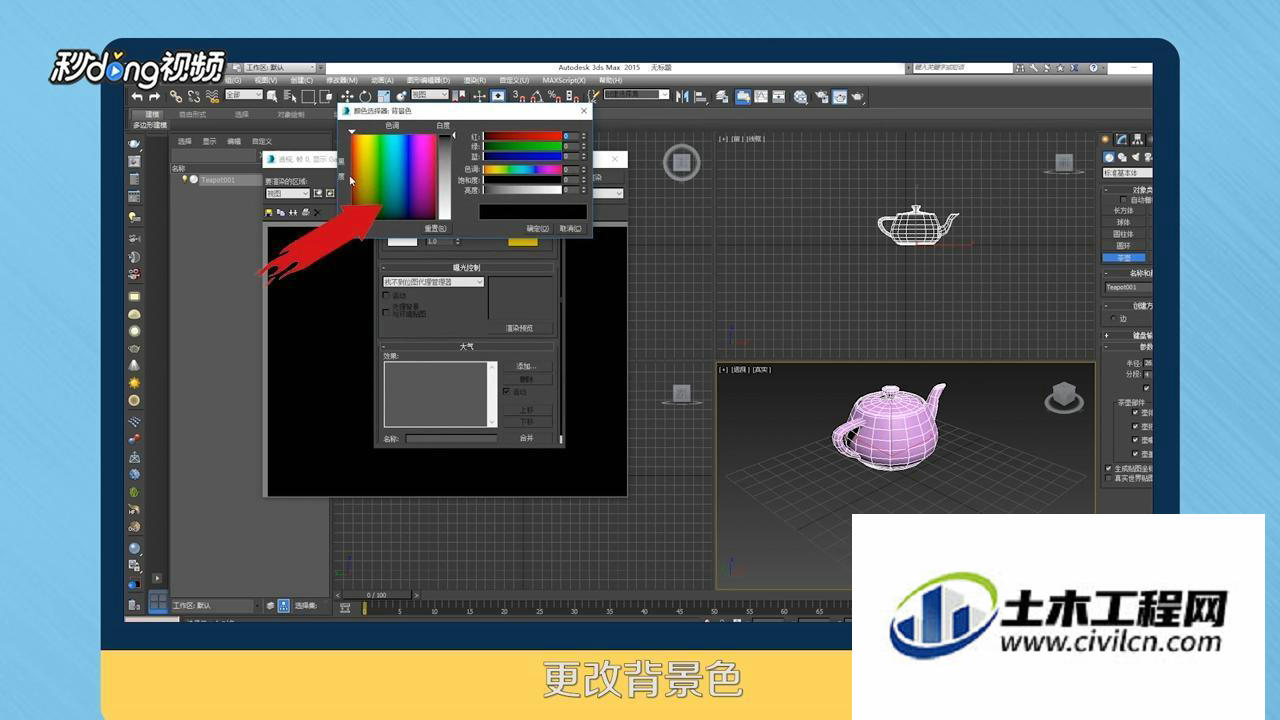Open Area to Render dropdown

pyautogui.click(x=288, y=193)
